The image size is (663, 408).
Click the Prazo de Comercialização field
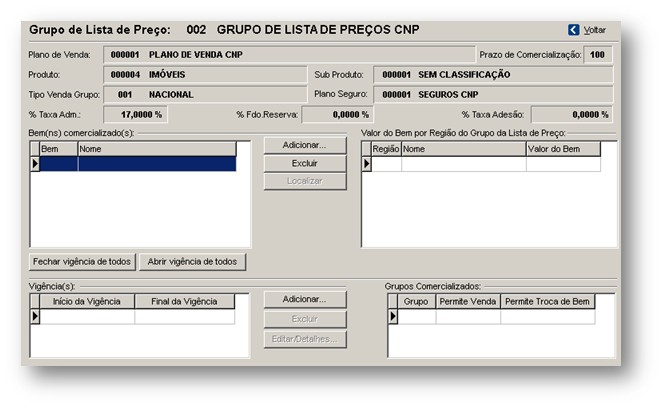pyautogui.click(x=597, y=55)
